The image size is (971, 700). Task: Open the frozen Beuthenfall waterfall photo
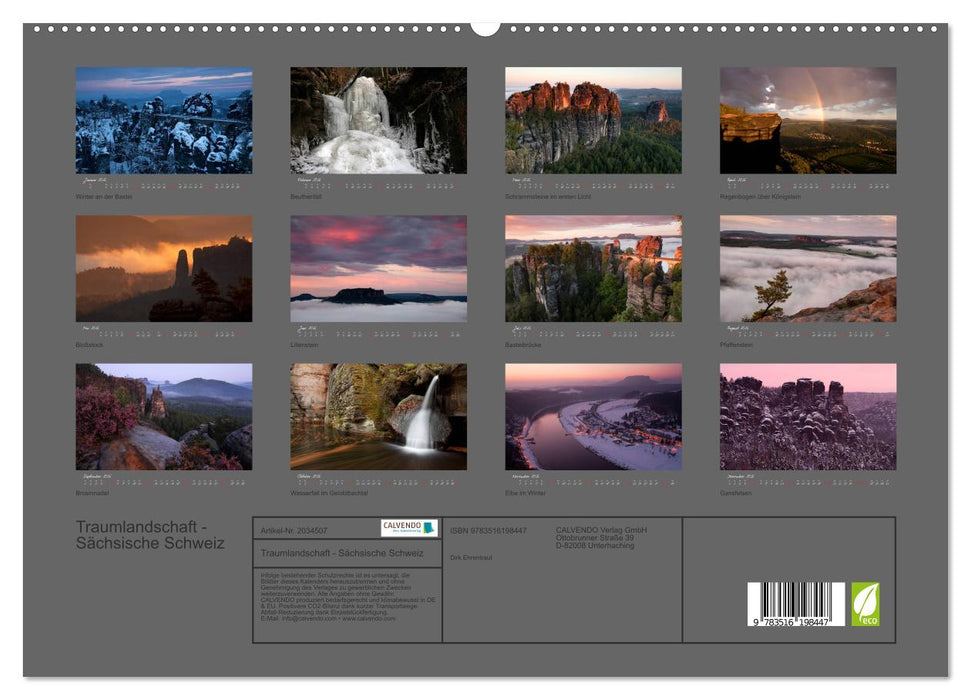point(378,121)
